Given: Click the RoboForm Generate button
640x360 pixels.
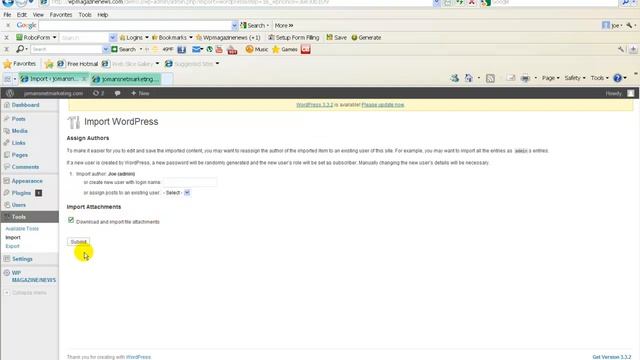Looking at the screenshot, I should coord(366,38).
